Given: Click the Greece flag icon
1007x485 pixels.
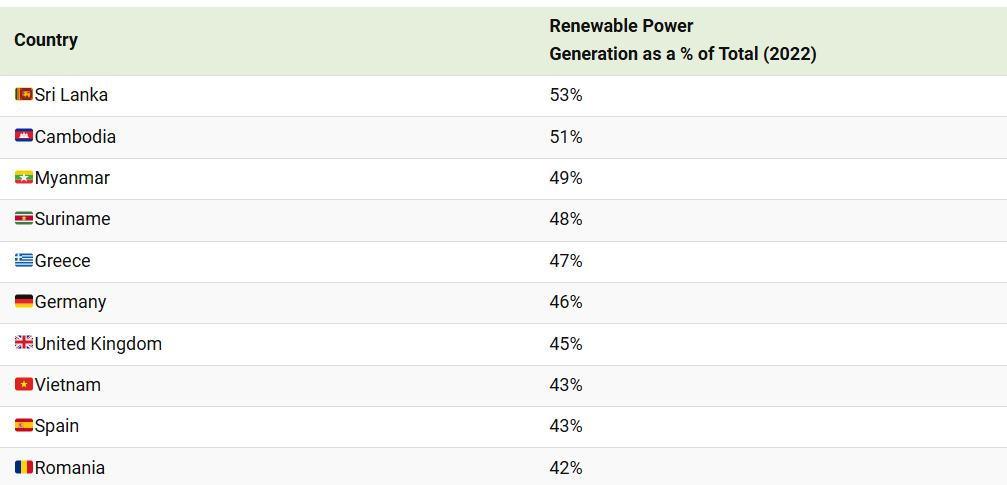Looking at the screenshot, I should [24, 261].
